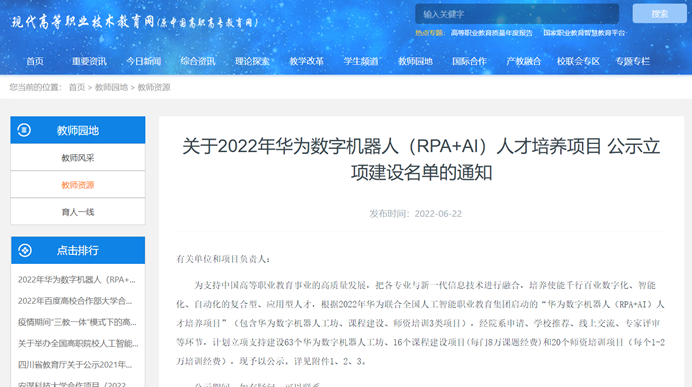This screenshot has width=692, height=387.
Task: Click 首页 in the breadcrumb trail
Action: coord(77,87)
